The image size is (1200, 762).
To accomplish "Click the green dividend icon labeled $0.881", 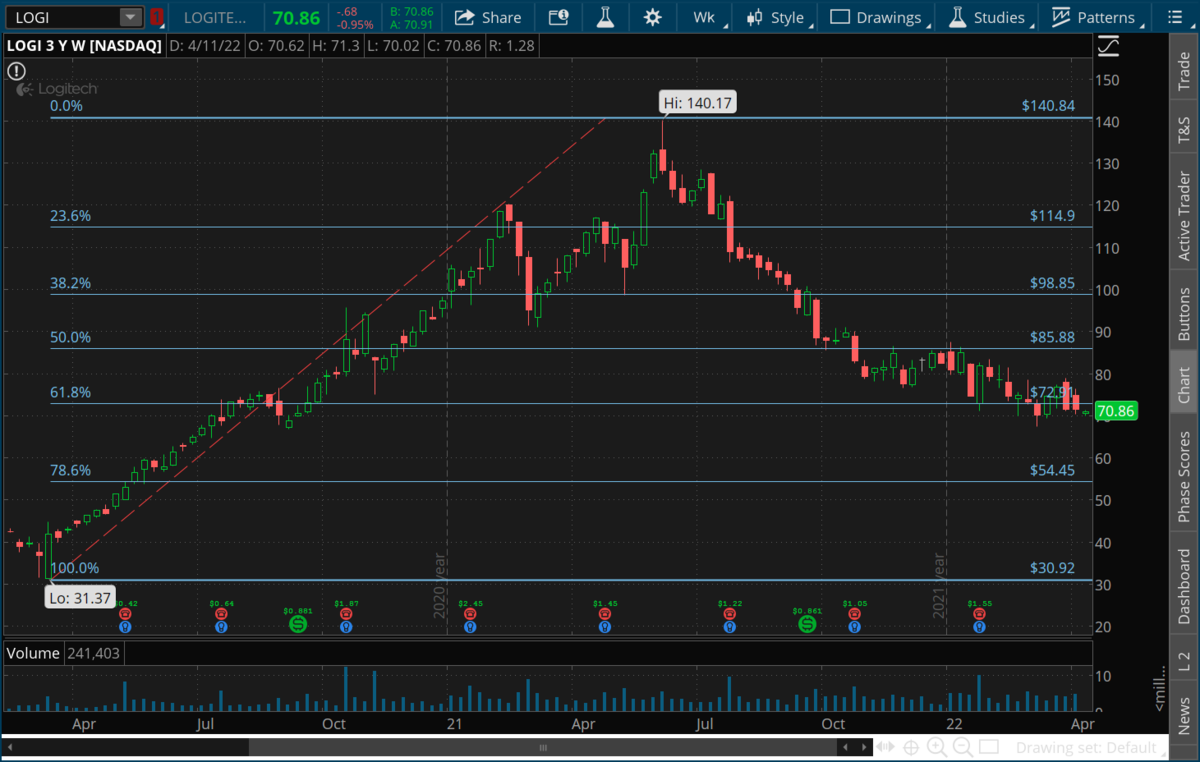I will click(x=297, y=624).
